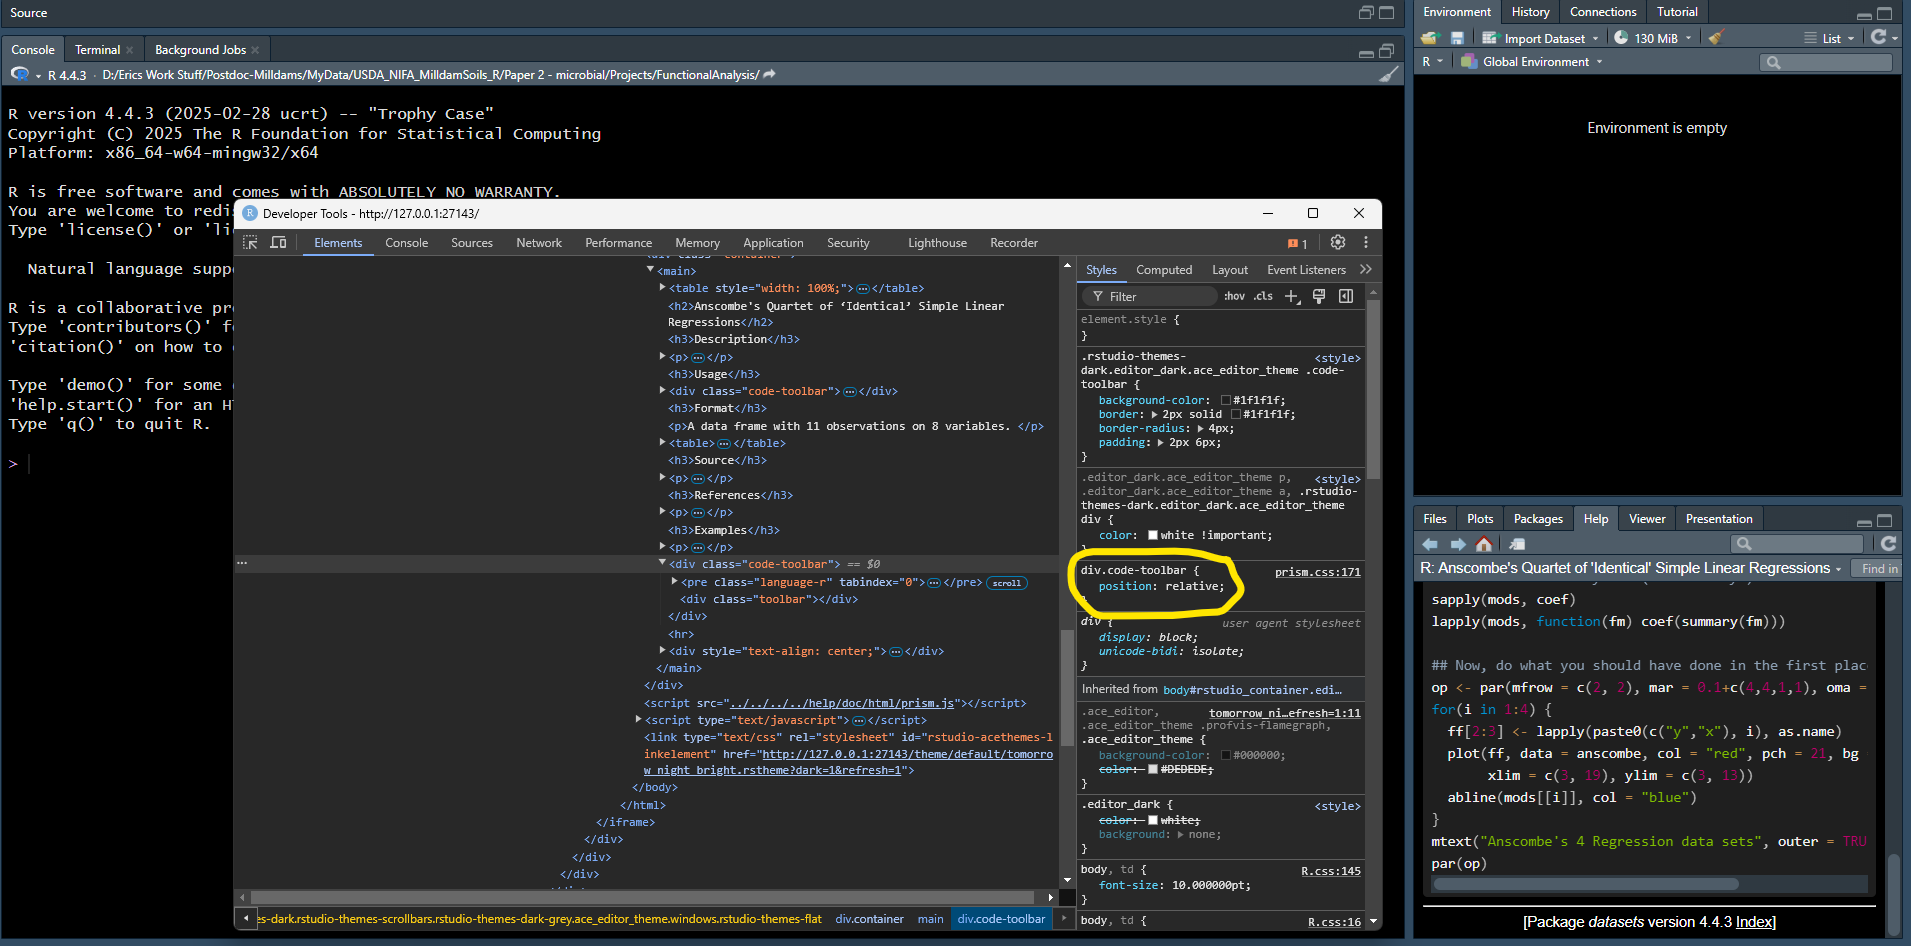Open the DevTools three-dot customize menu

[1365, 242]
